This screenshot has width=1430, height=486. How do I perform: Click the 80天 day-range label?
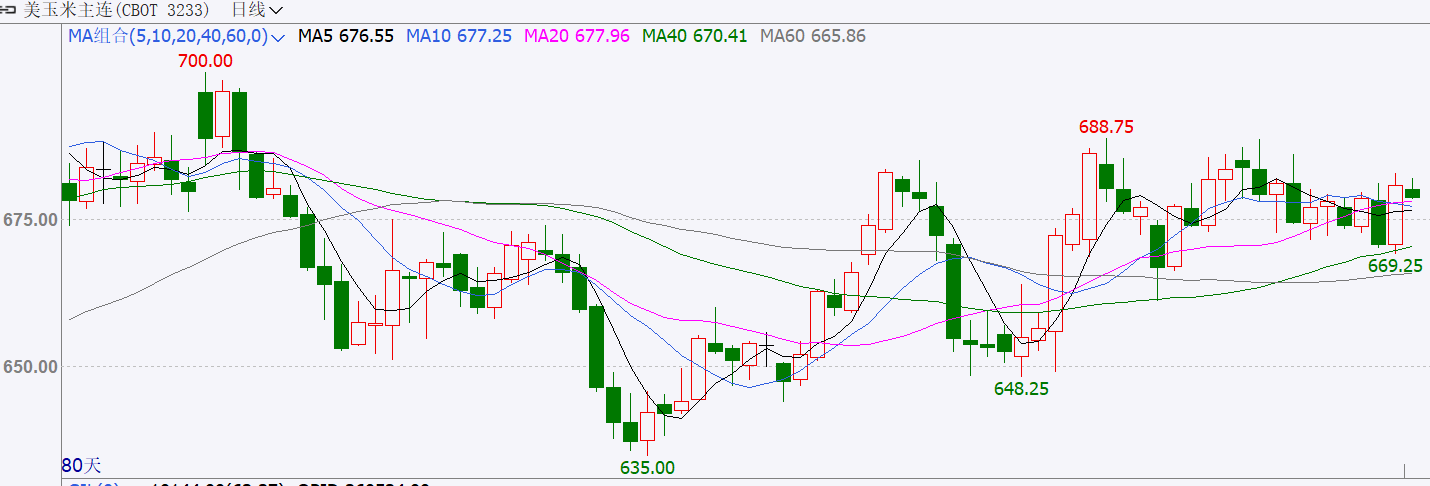coord(82,465)
